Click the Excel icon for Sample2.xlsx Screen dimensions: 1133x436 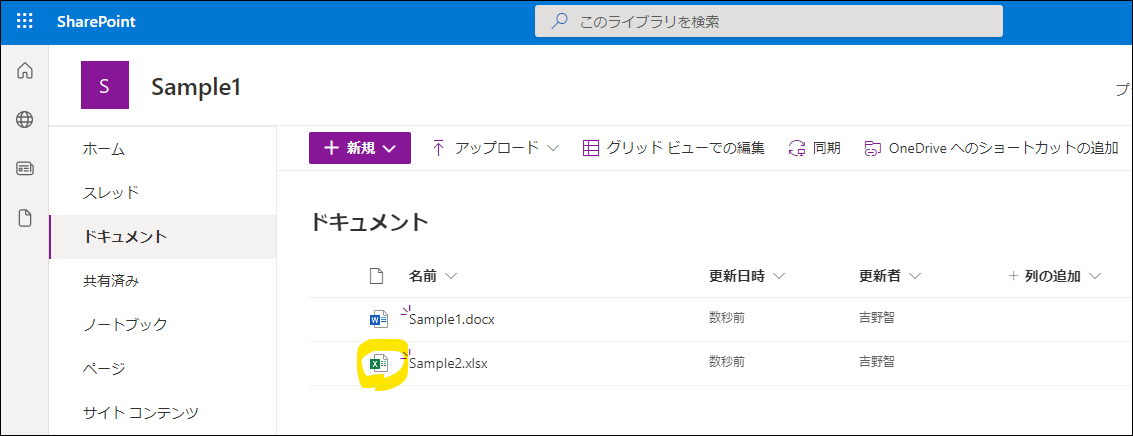pyautogui.click(x=379, y=364)
